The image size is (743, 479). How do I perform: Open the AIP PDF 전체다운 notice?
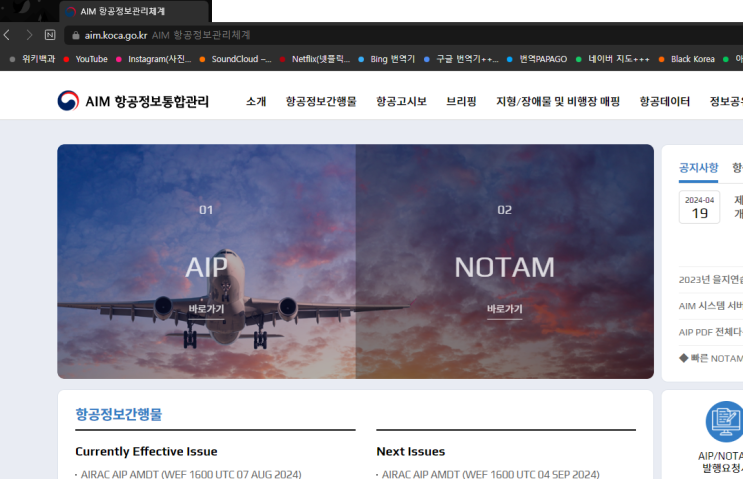[x=711, y=332]
